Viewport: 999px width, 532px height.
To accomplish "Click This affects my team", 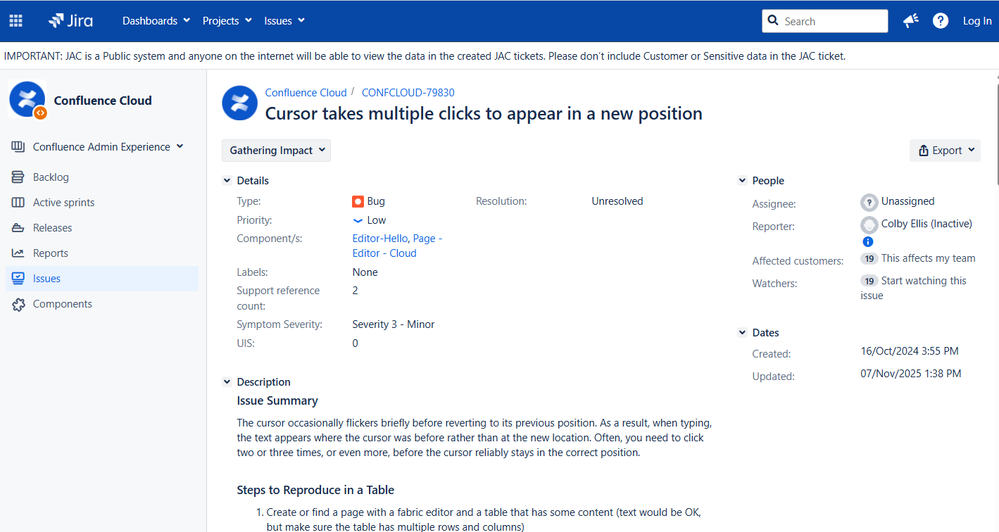I will point(928,258).
